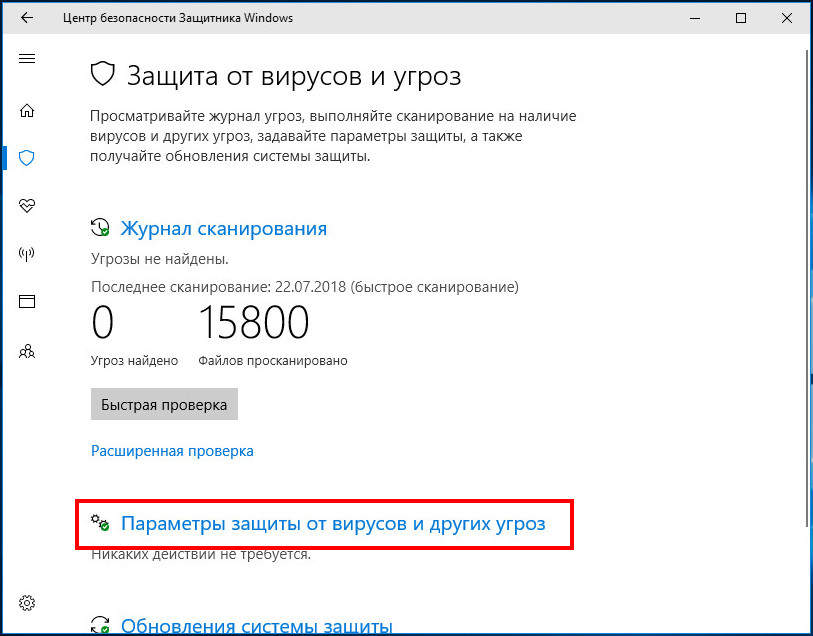Open Расширенная проверка link
This screenshot has height=636, width=813.
172,451
